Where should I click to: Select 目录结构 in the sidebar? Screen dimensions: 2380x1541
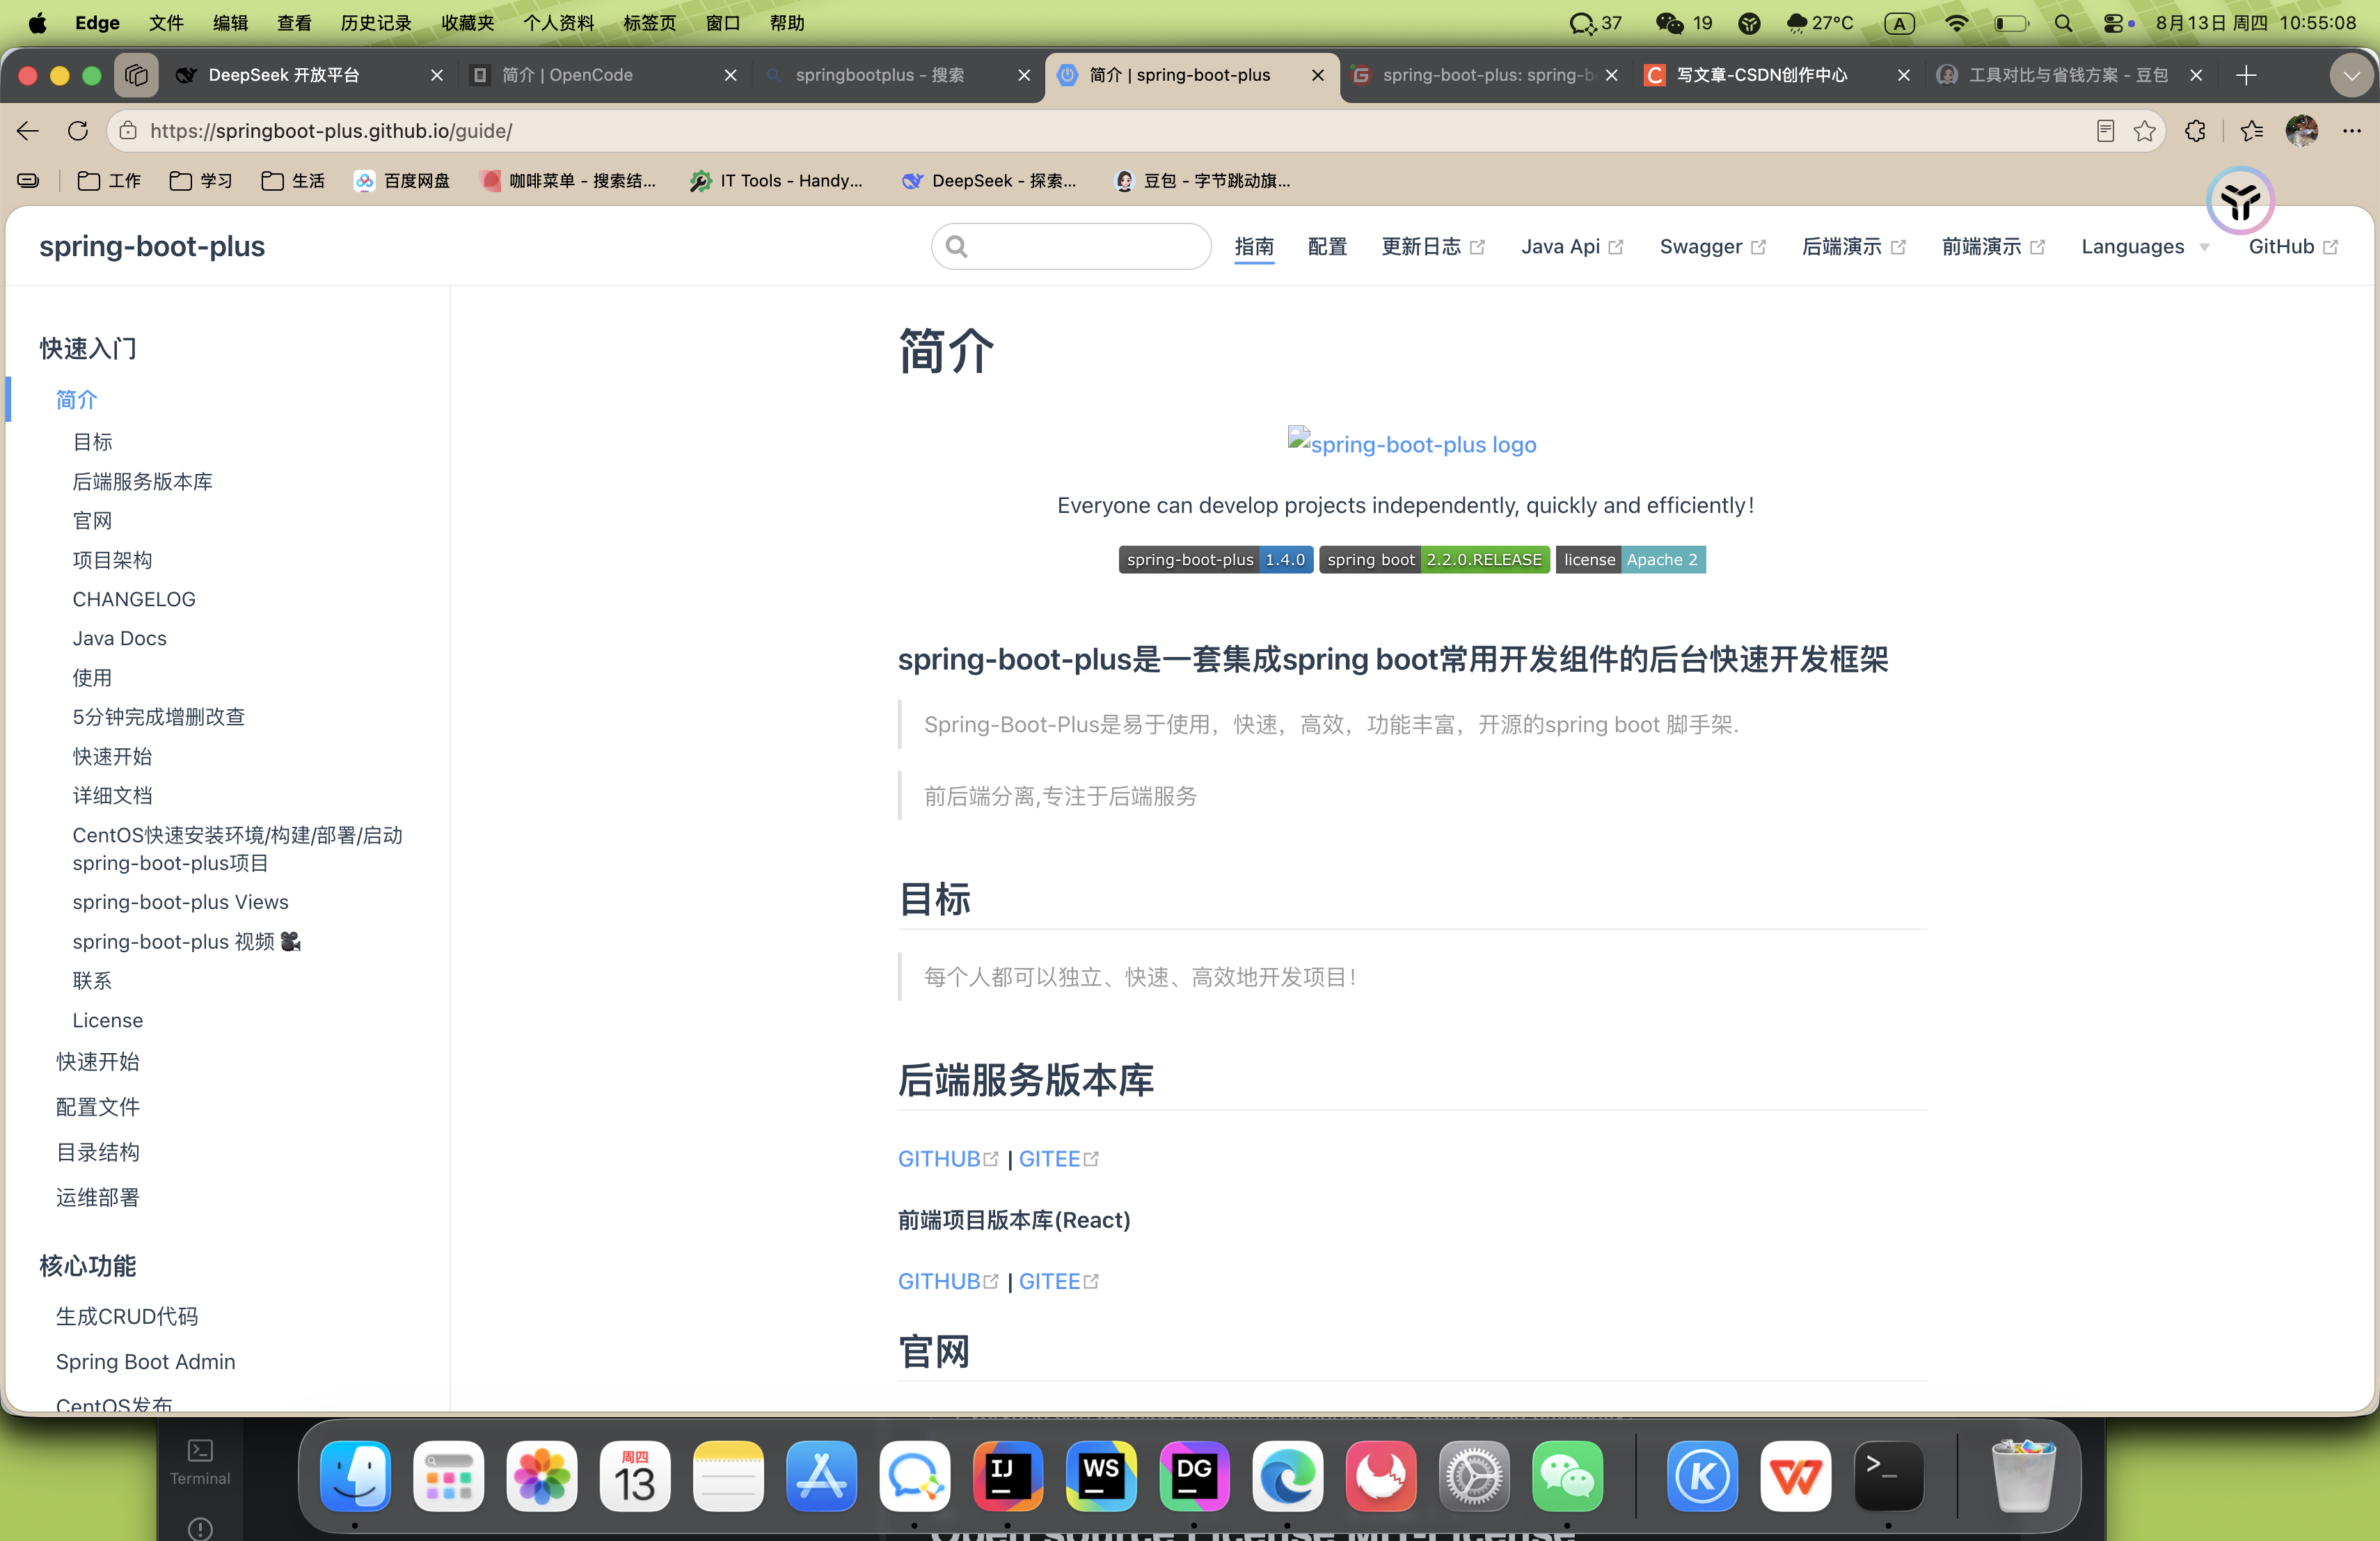pos(98,1152)
